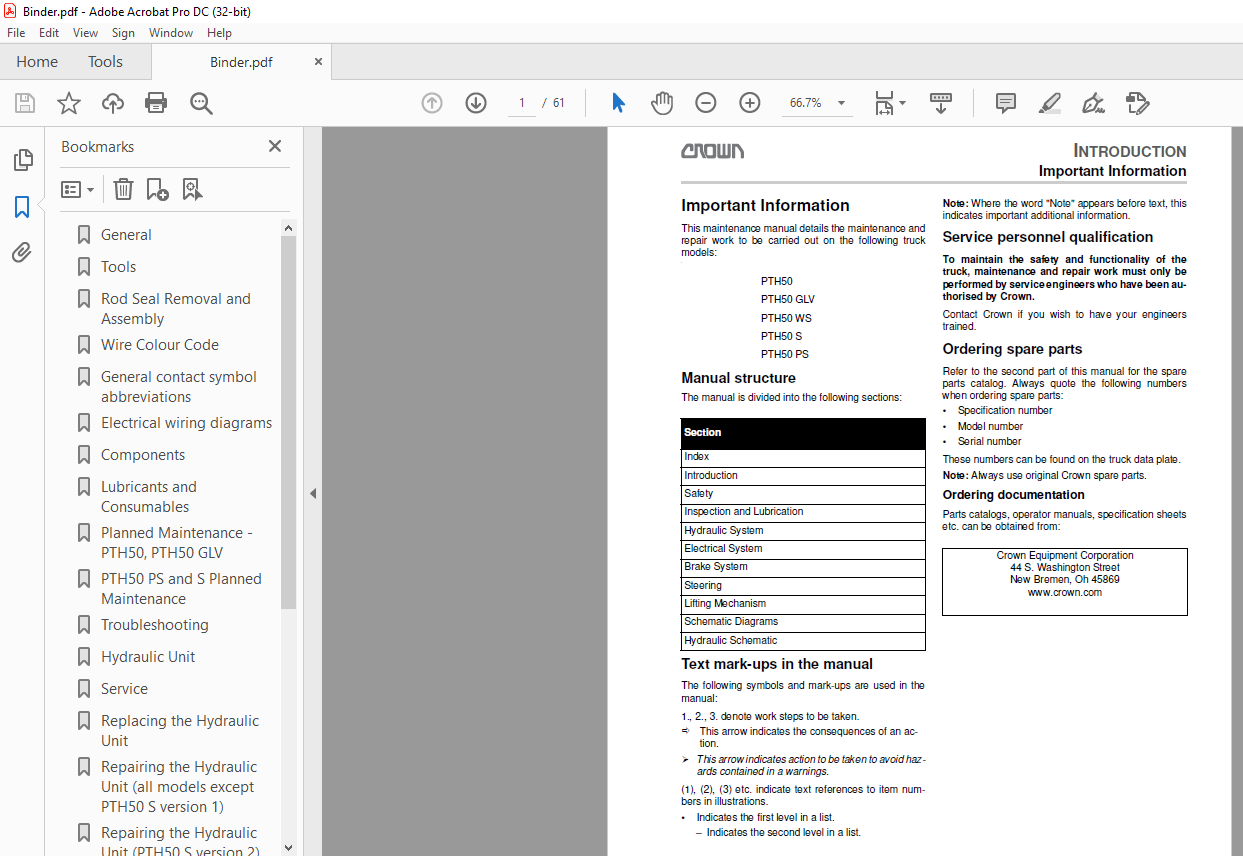The height and width of the screenshot is (856, 1243).
Task: Click the Request signatures icon
Action: click(x=1137, y=103)
